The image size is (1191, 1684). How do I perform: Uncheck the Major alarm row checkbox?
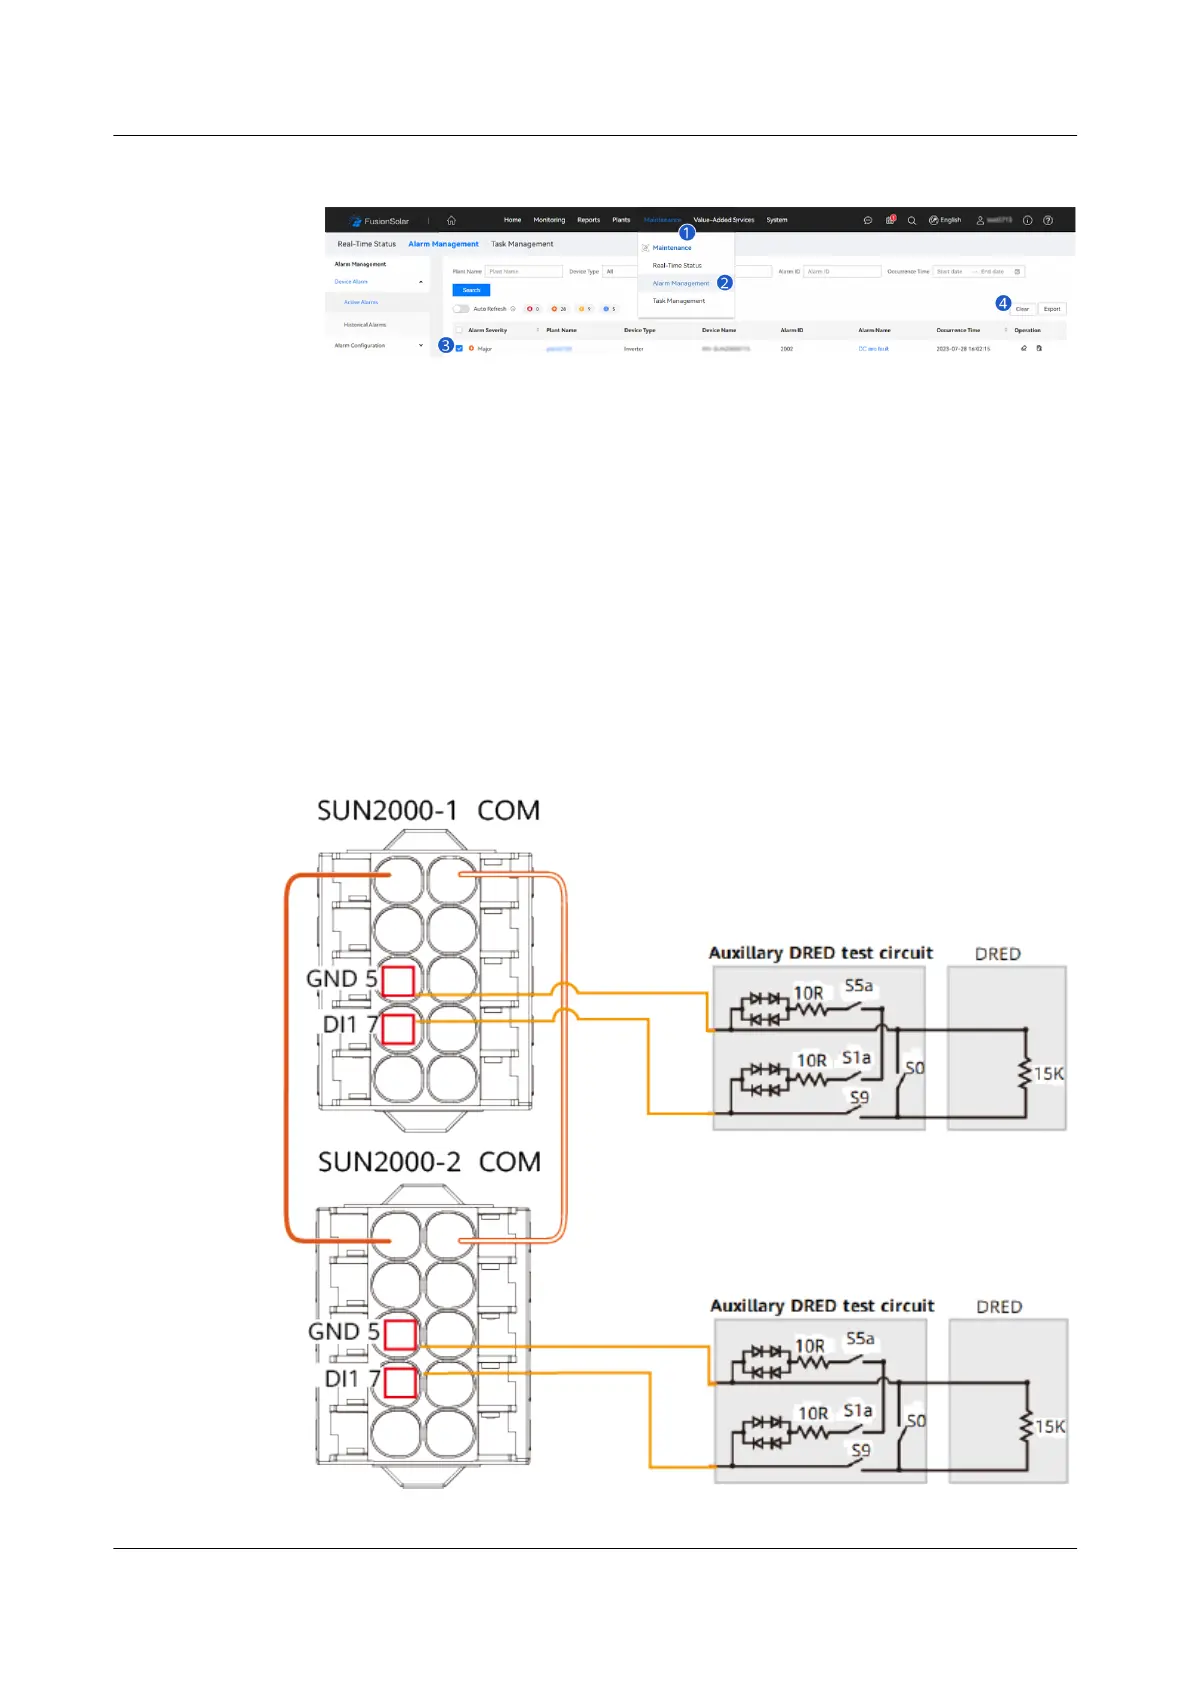pyautogui.click(x=459, y=348)
